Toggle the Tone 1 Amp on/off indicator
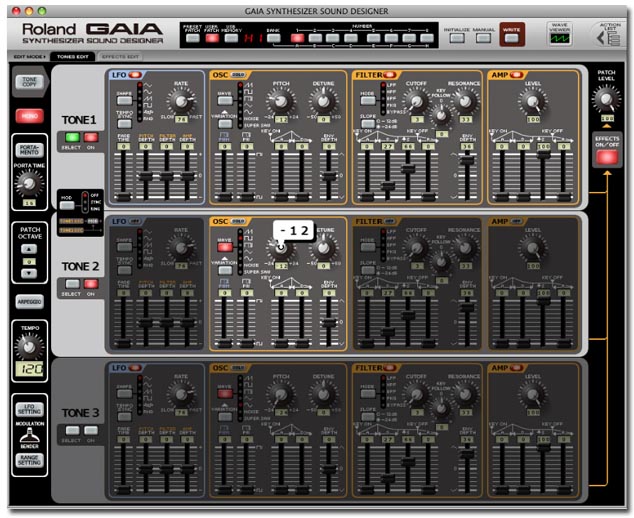634x518 pixels. pos(516,75)
